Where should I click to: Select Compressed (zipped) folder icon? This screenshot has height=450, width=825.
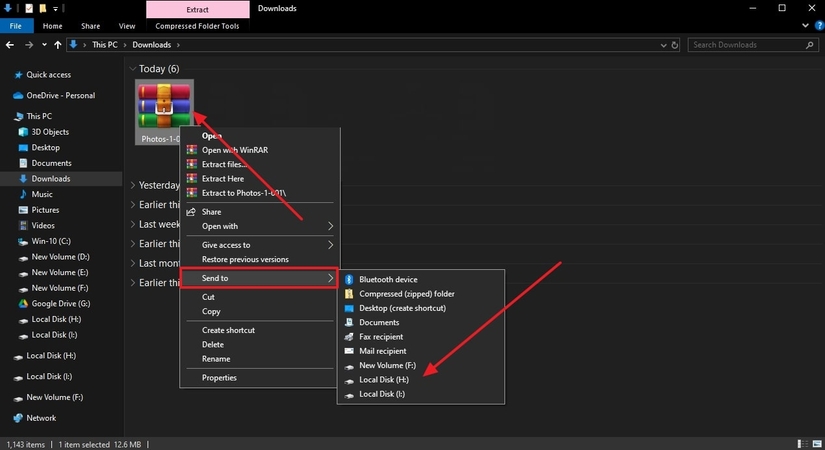(x=349, y=294)
